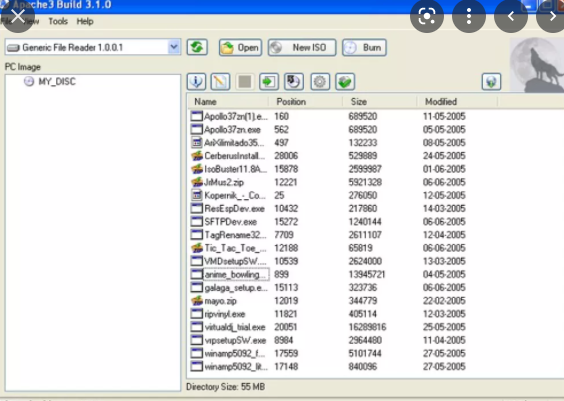Screen dimensions: 564x401
Task: Open an image with the Open button
Action: click(240, 47)
